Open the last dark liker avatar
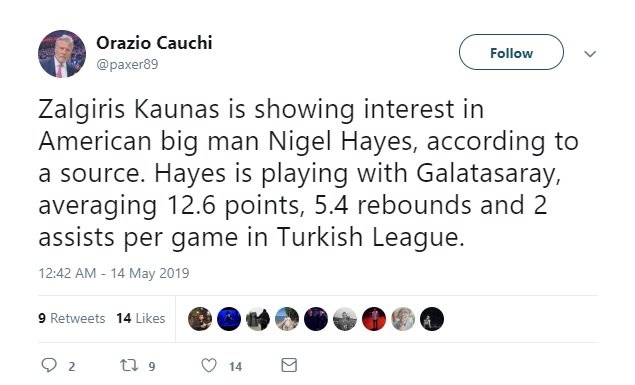Screen dimensions: 635x385 [432, 319]
